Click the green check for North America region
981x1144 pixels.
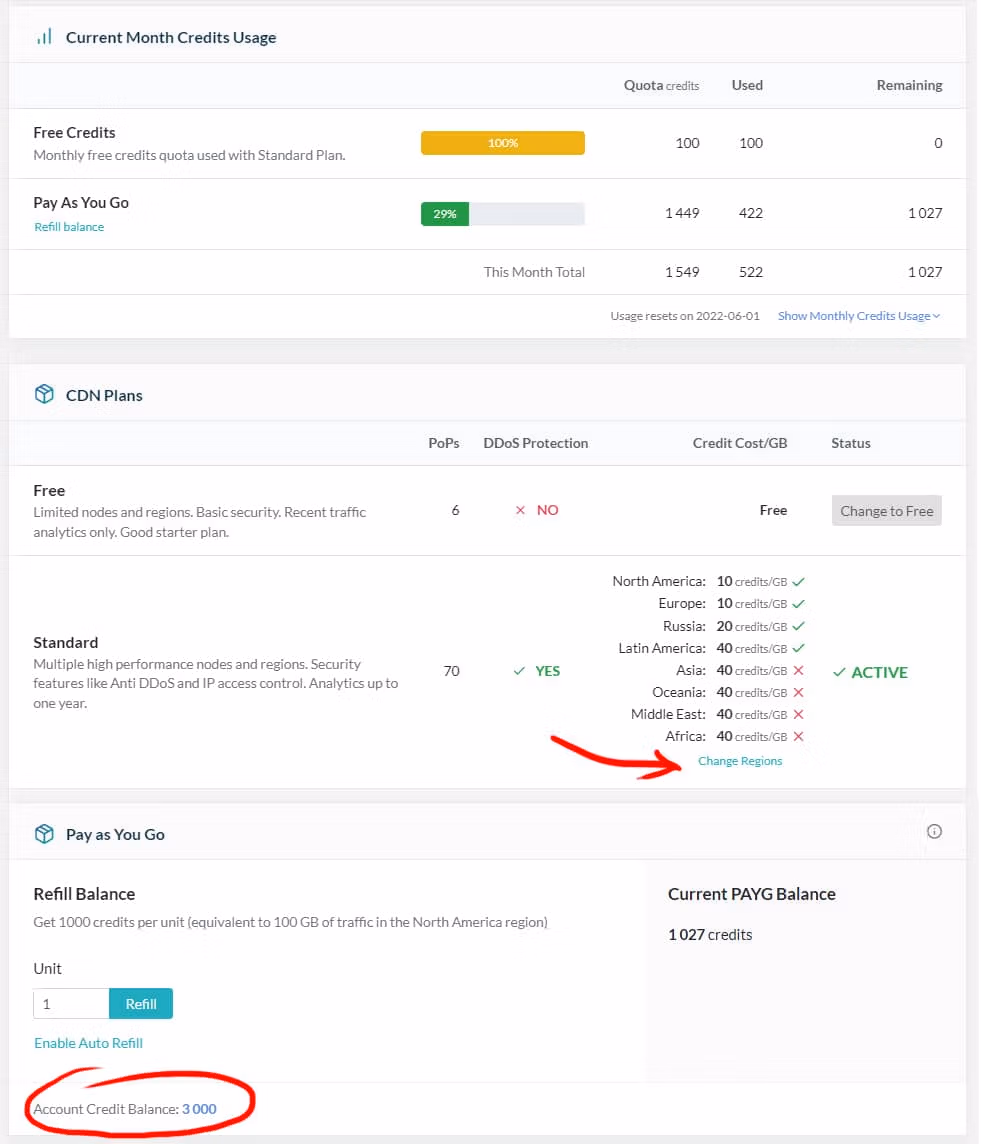click(799, 581)
